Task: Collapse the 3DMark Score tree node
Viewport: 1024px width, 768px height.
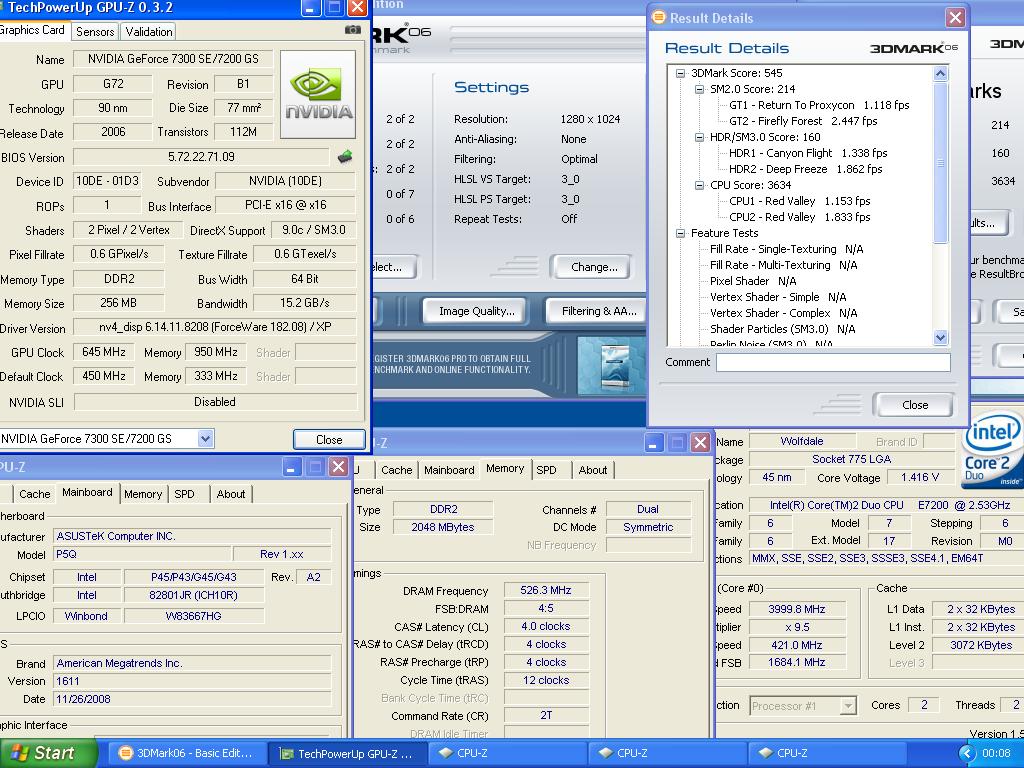Action: coord(680,73)
